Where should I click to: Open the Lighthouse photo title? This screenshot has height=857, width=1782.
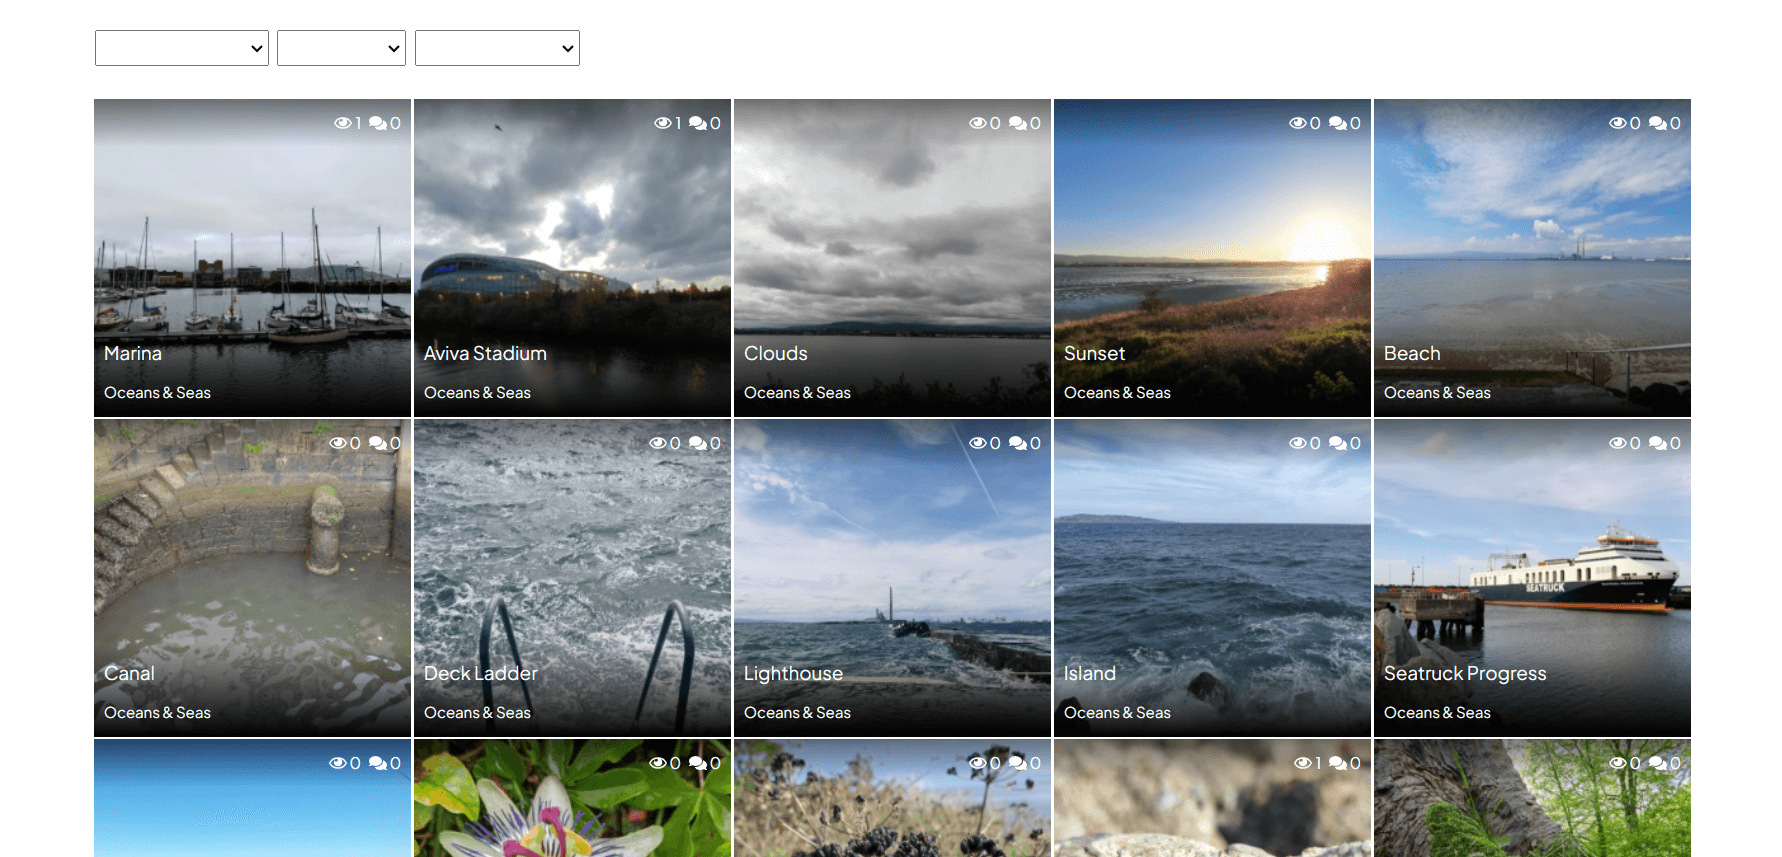[x=793, y=673]
